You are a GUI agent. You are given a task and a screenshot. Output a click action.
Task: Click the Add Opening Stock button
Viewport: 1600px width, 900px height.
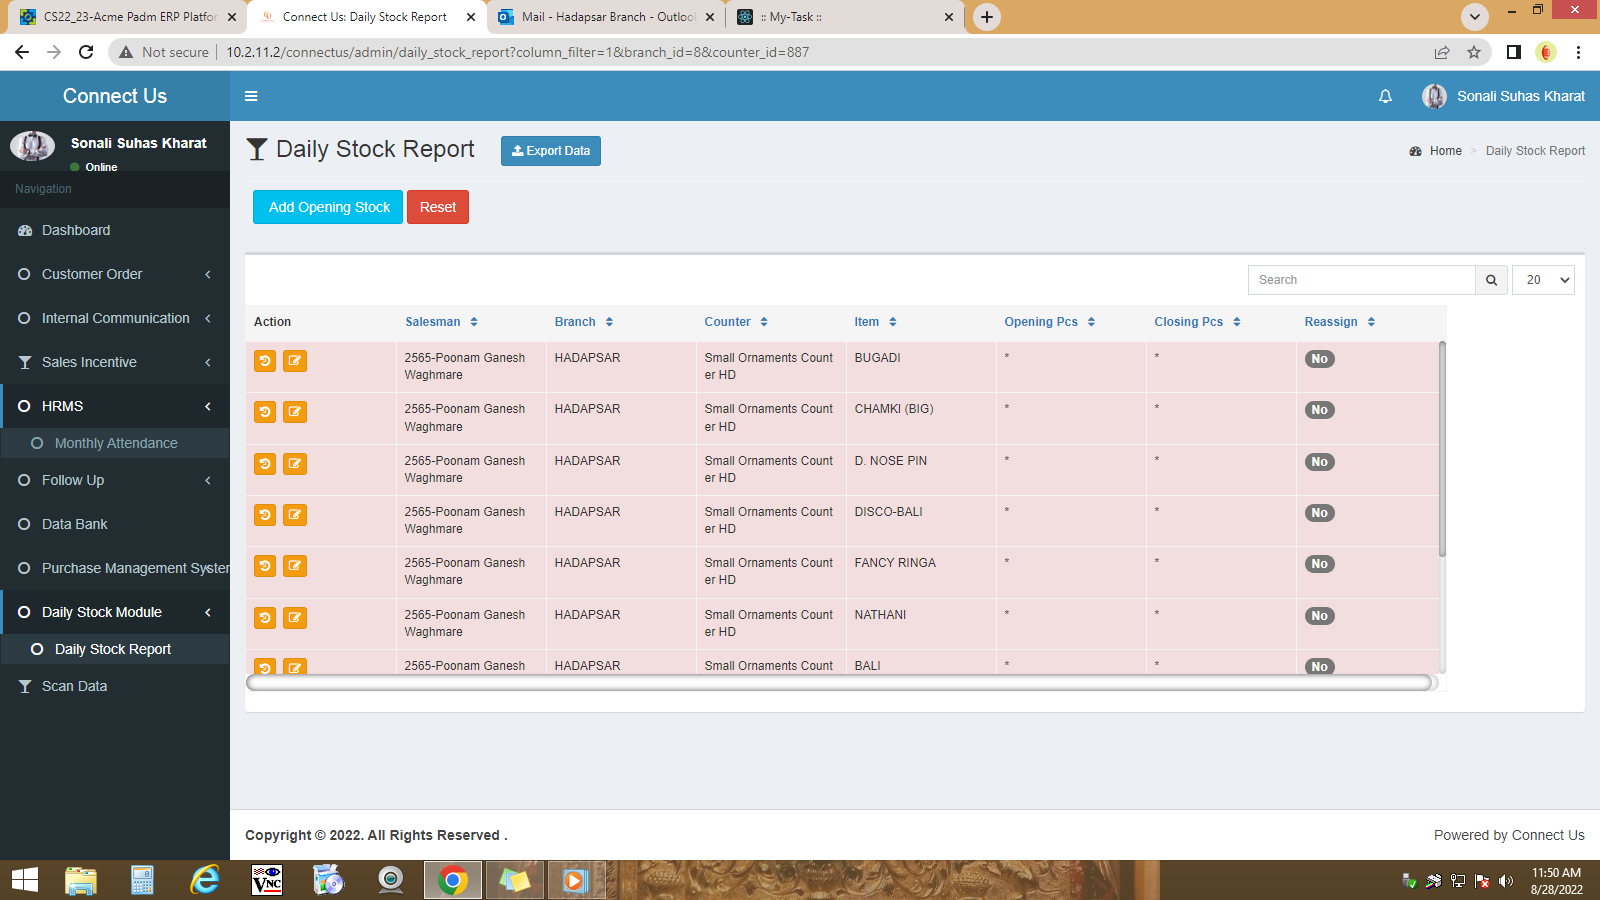coord(328,207)
